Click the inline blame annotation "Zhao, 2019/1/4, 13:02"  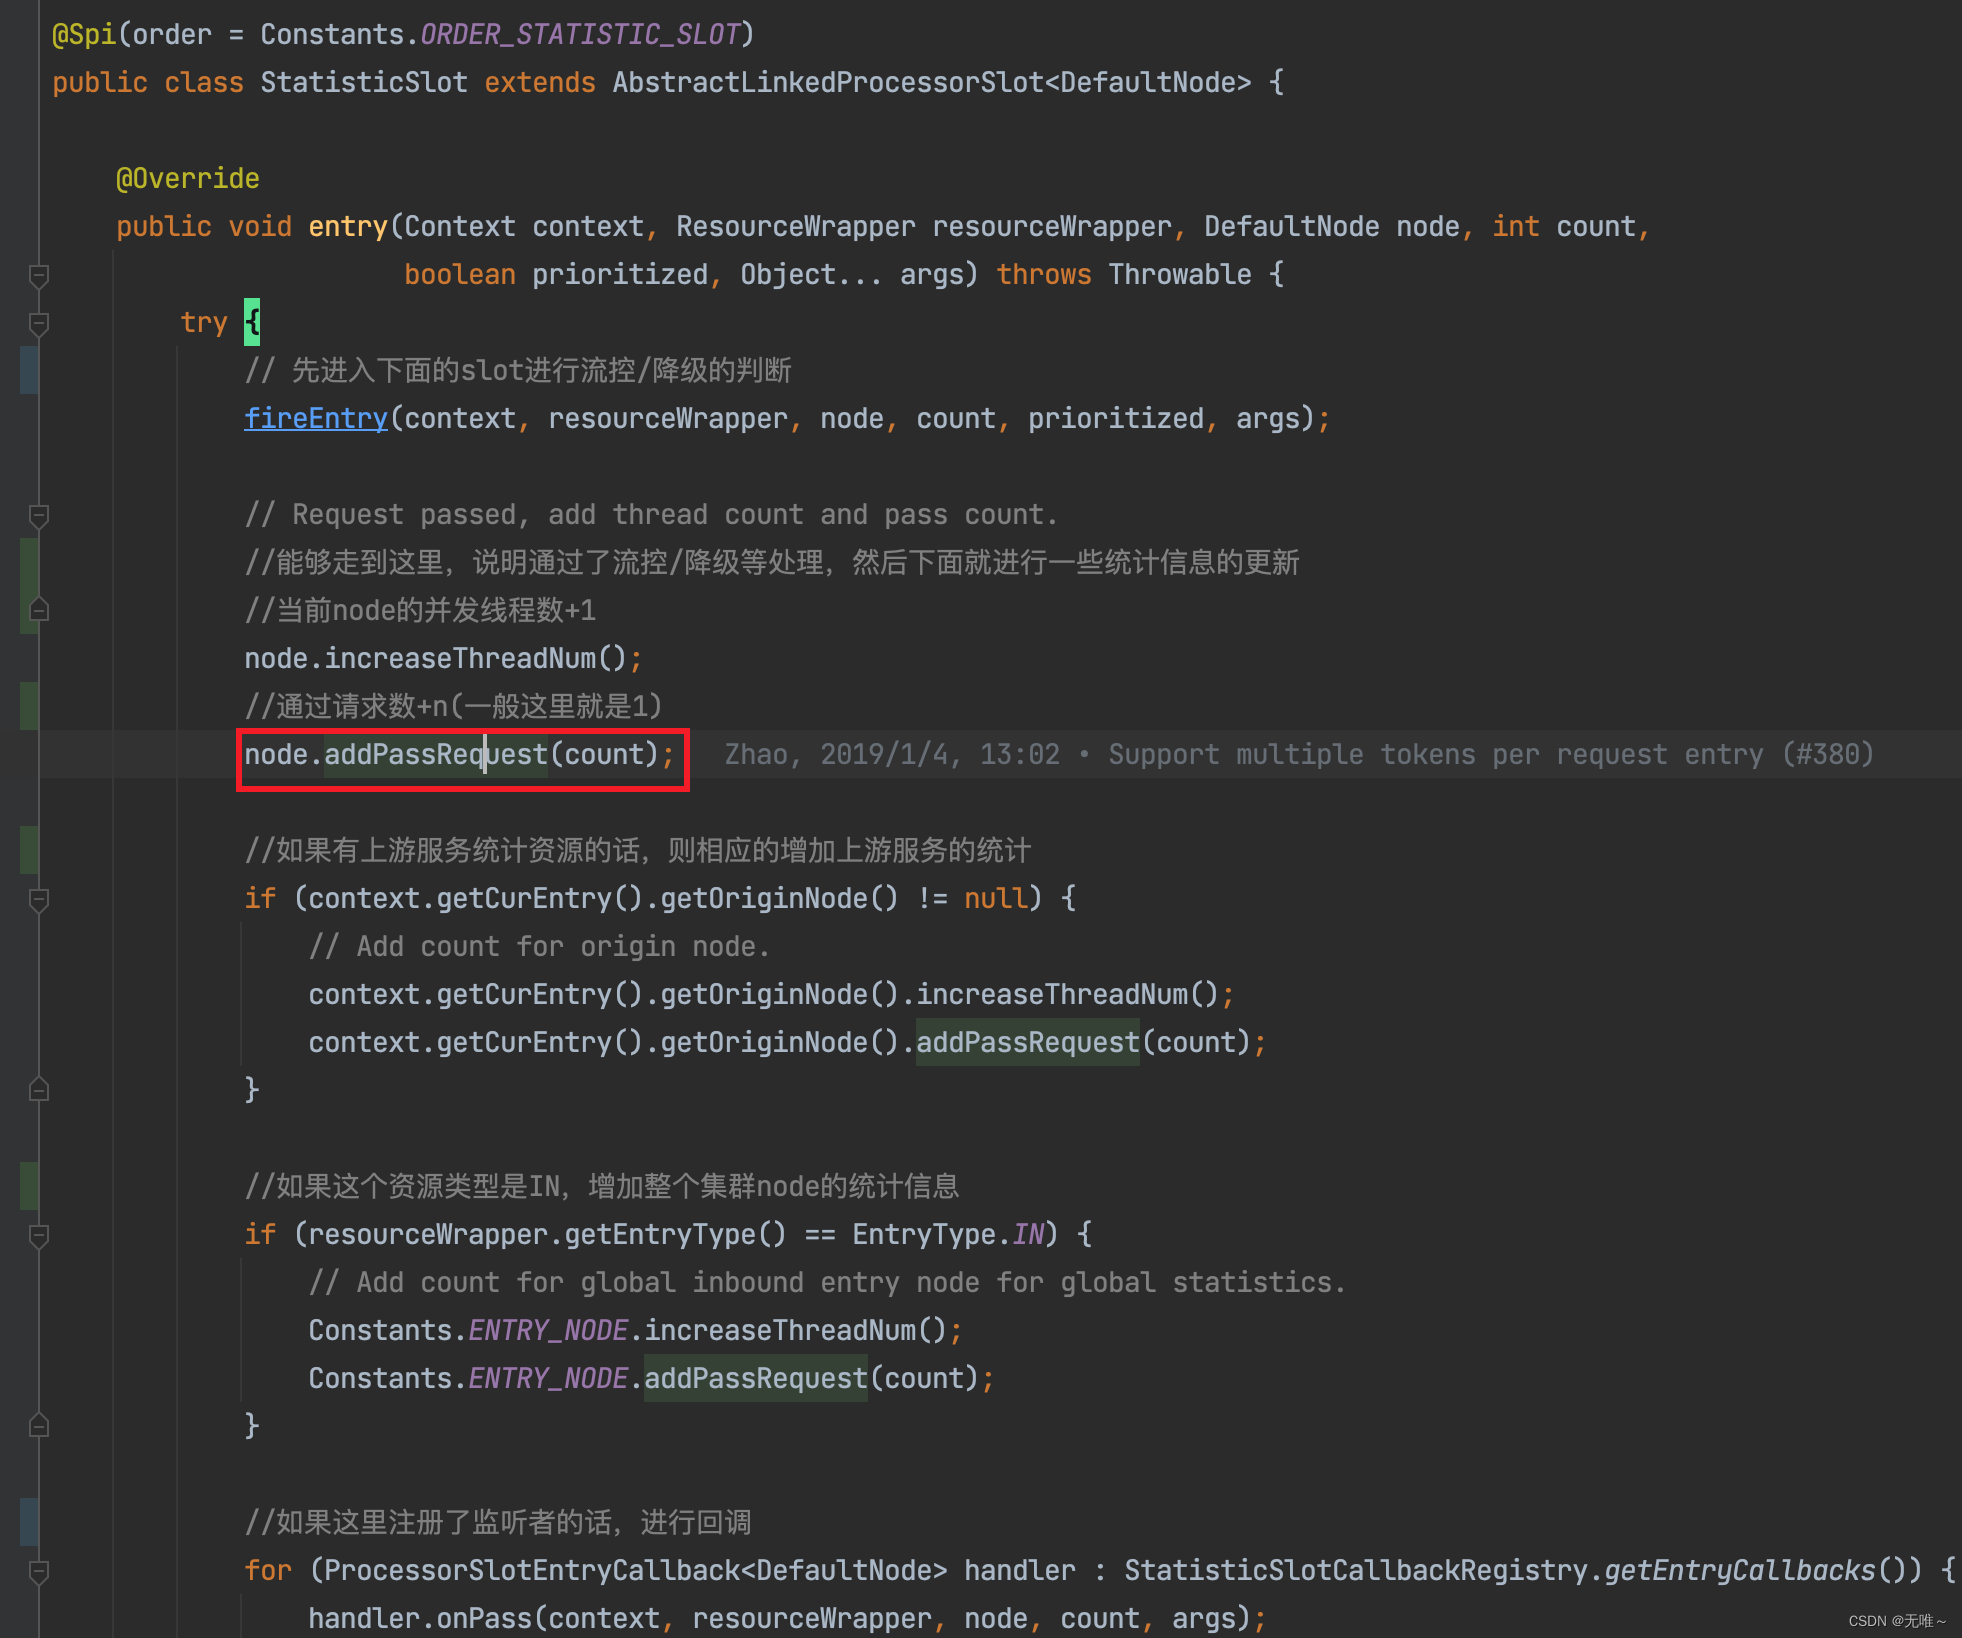(x=892, y=754)
